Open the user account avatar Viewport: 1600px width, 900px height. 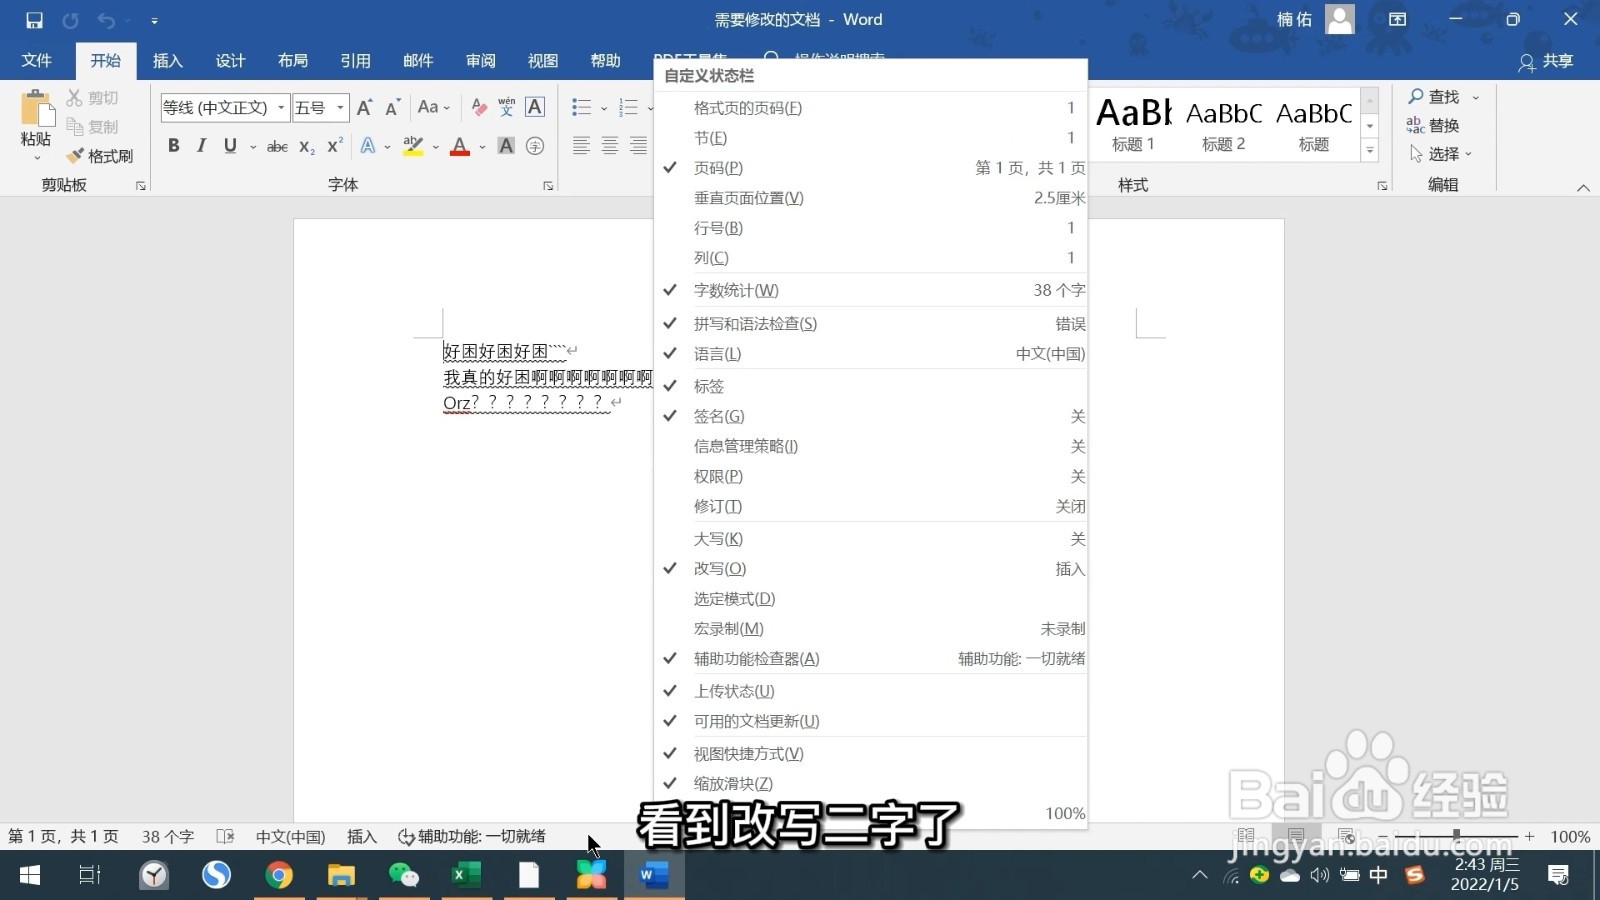click(x=1340, y=19)
